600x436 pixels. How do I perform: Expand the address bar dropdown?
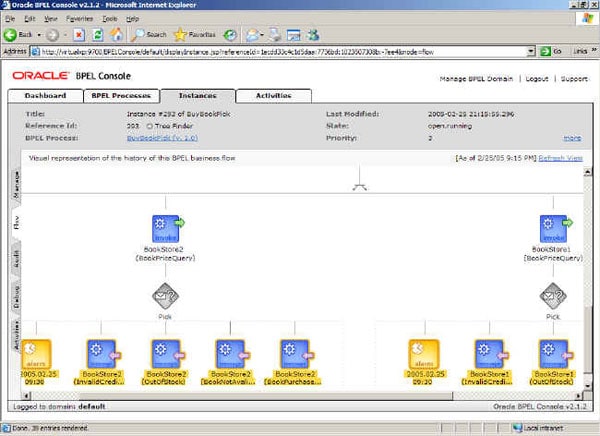pyautogui.click(x=531, y=51)
